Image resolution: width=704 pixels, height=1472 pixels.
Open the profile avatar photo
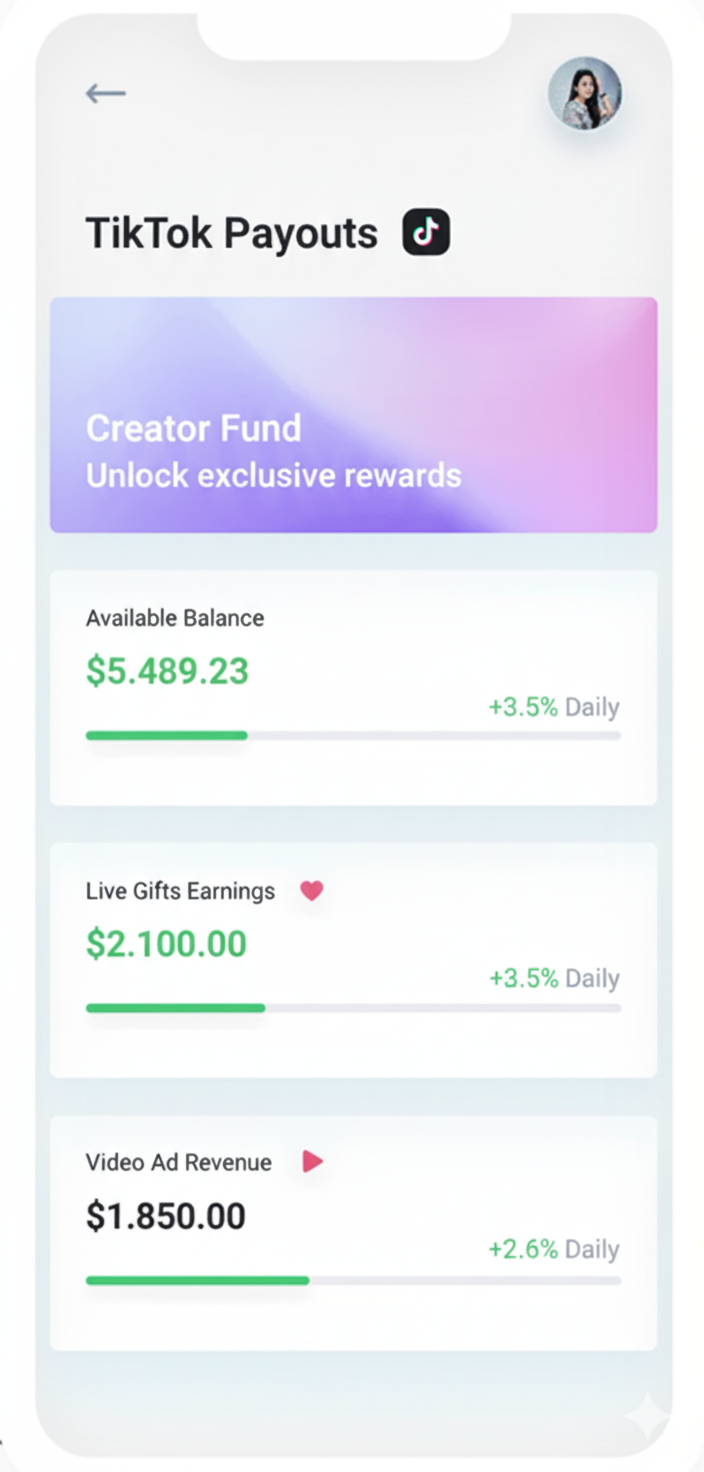(x=585, y=93)
